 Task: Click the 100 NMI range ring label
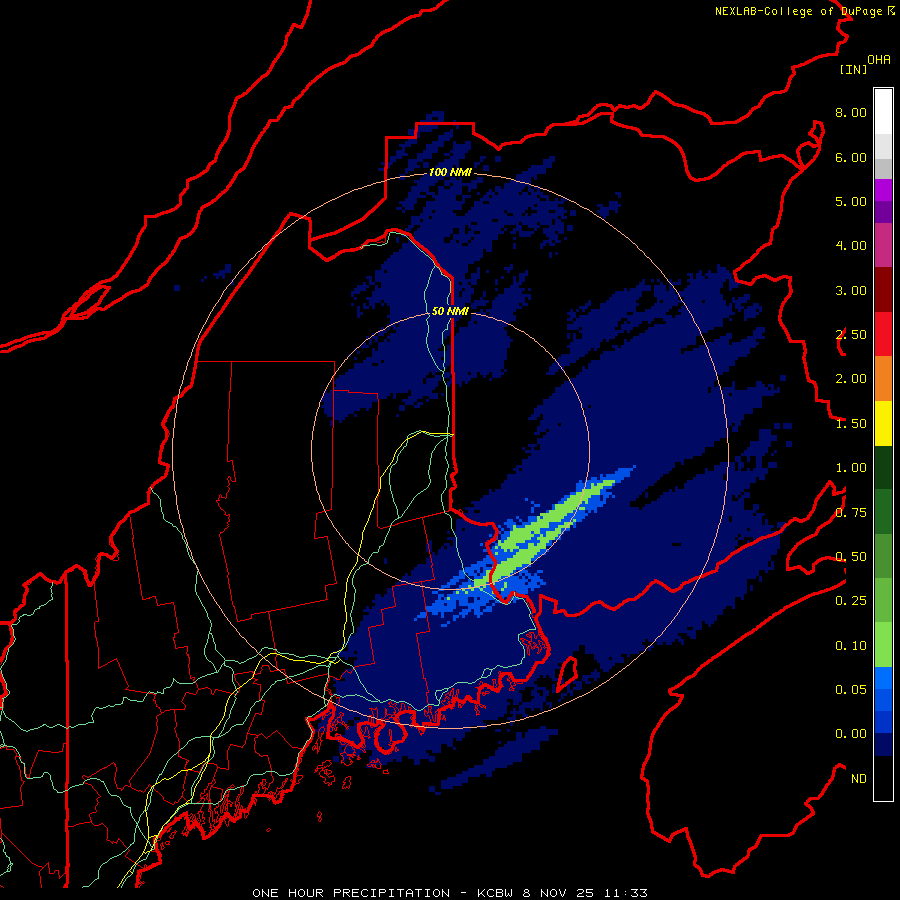point(450,172)
